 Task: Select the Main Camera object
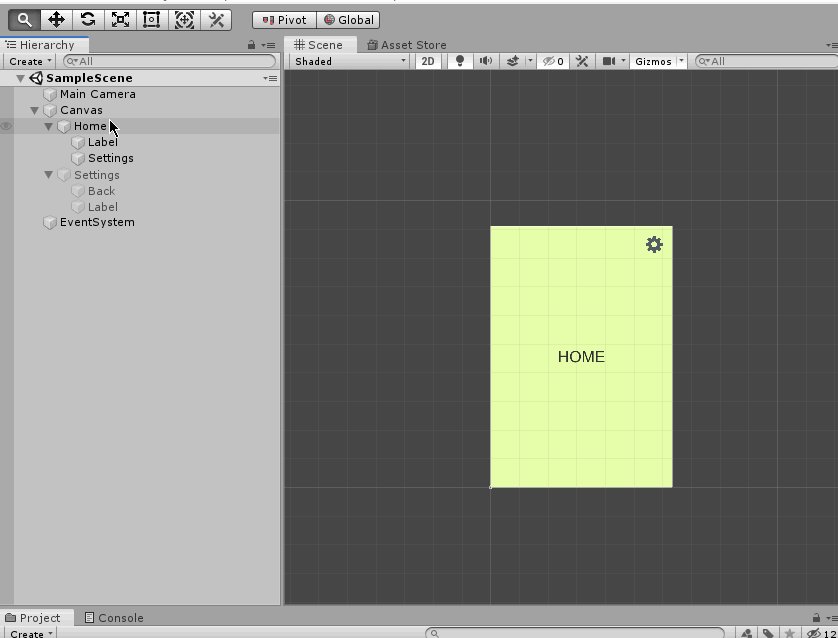(x=98, y=94)
